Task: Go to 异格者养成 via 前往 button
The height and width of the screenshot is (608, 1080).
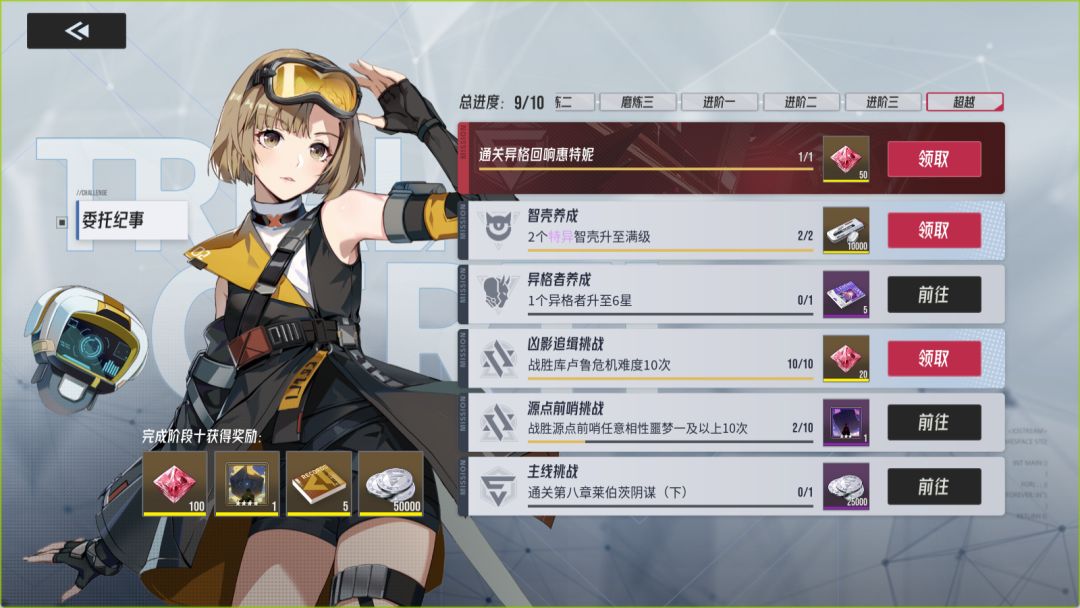Action: coord(934,295)
